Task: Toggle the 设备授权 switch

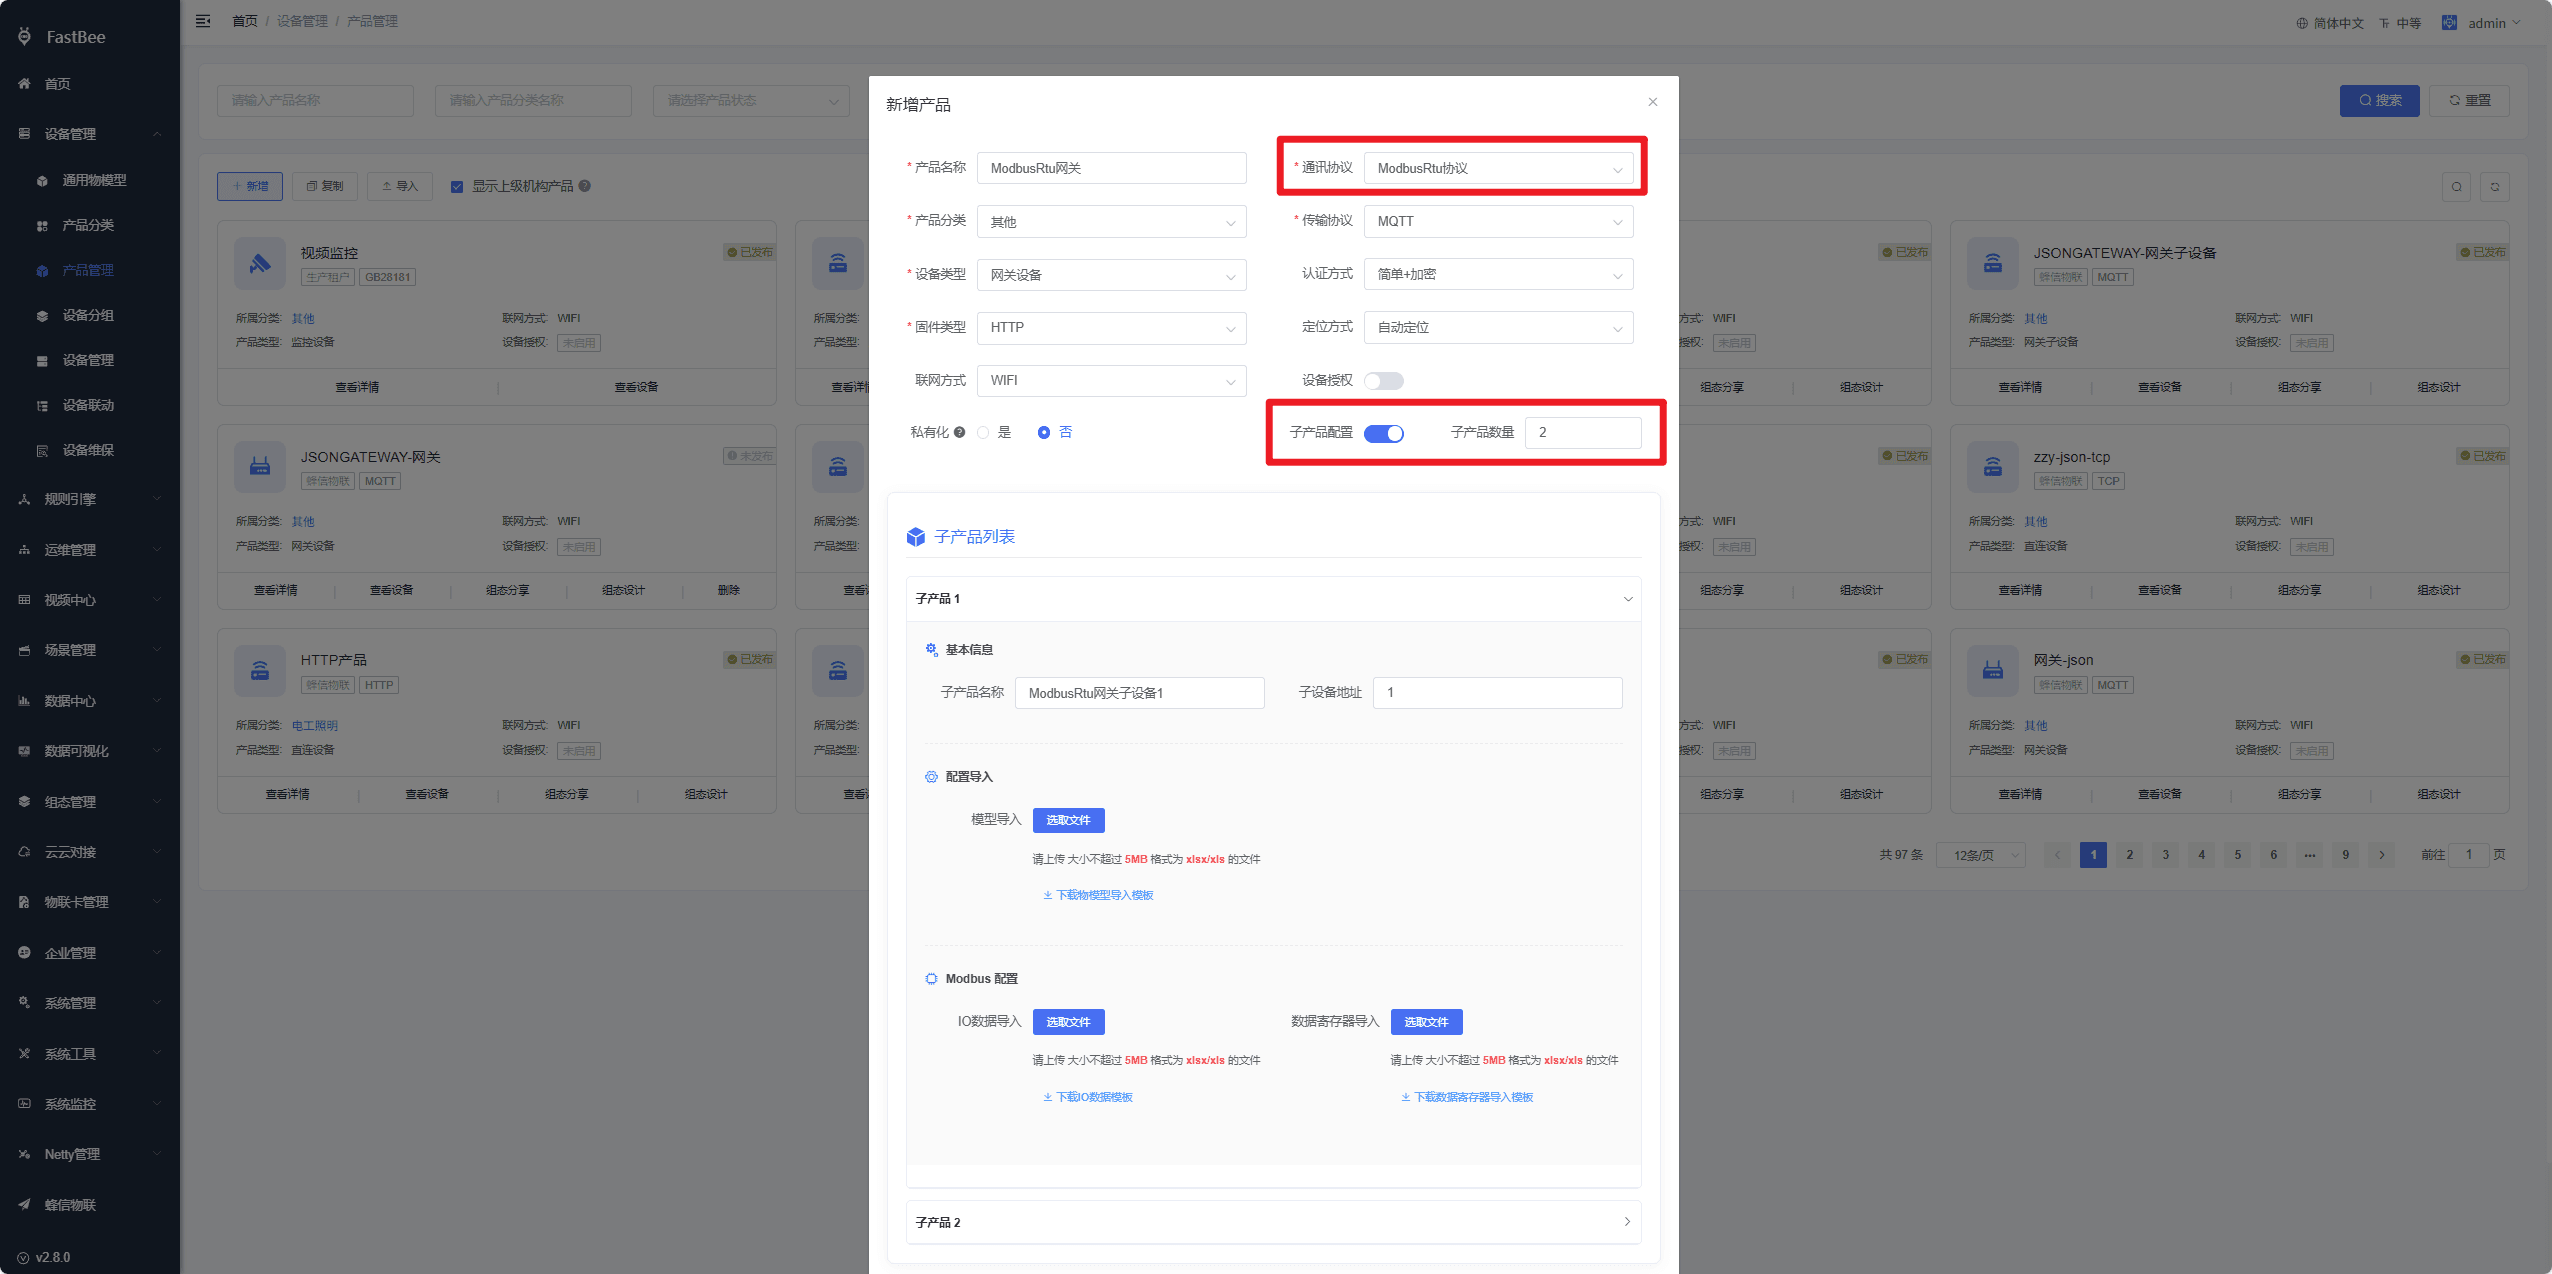Action: pos(1384,381)
